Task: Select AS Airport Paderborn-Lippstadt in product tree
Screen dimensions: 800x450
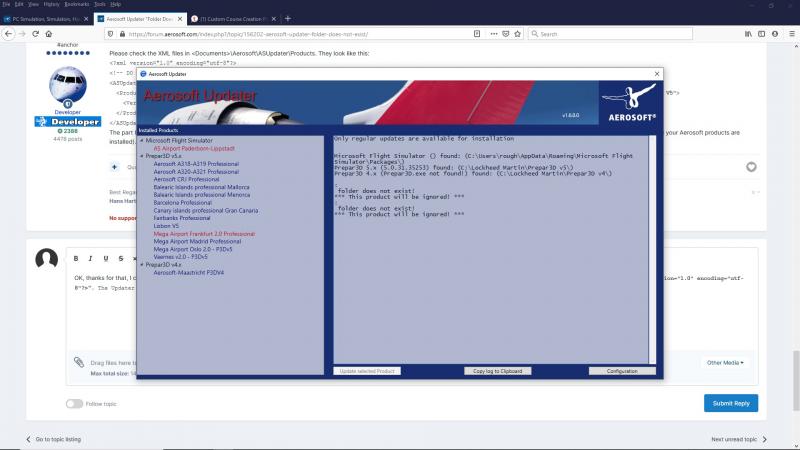Action: click(194, 148)
